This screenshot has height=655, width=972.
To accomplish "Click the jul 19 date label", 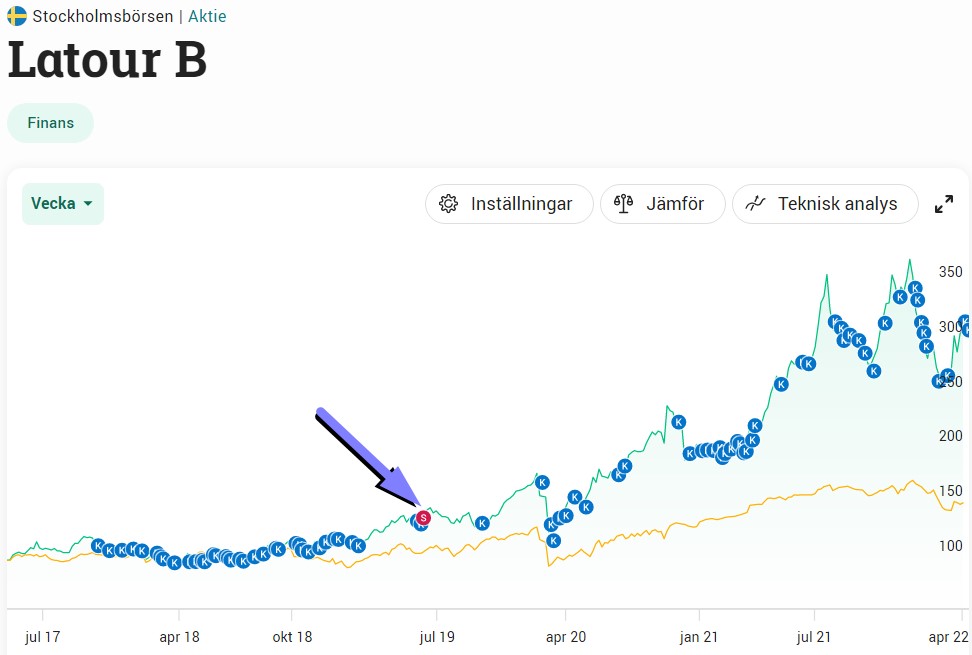I will (436, 637).
